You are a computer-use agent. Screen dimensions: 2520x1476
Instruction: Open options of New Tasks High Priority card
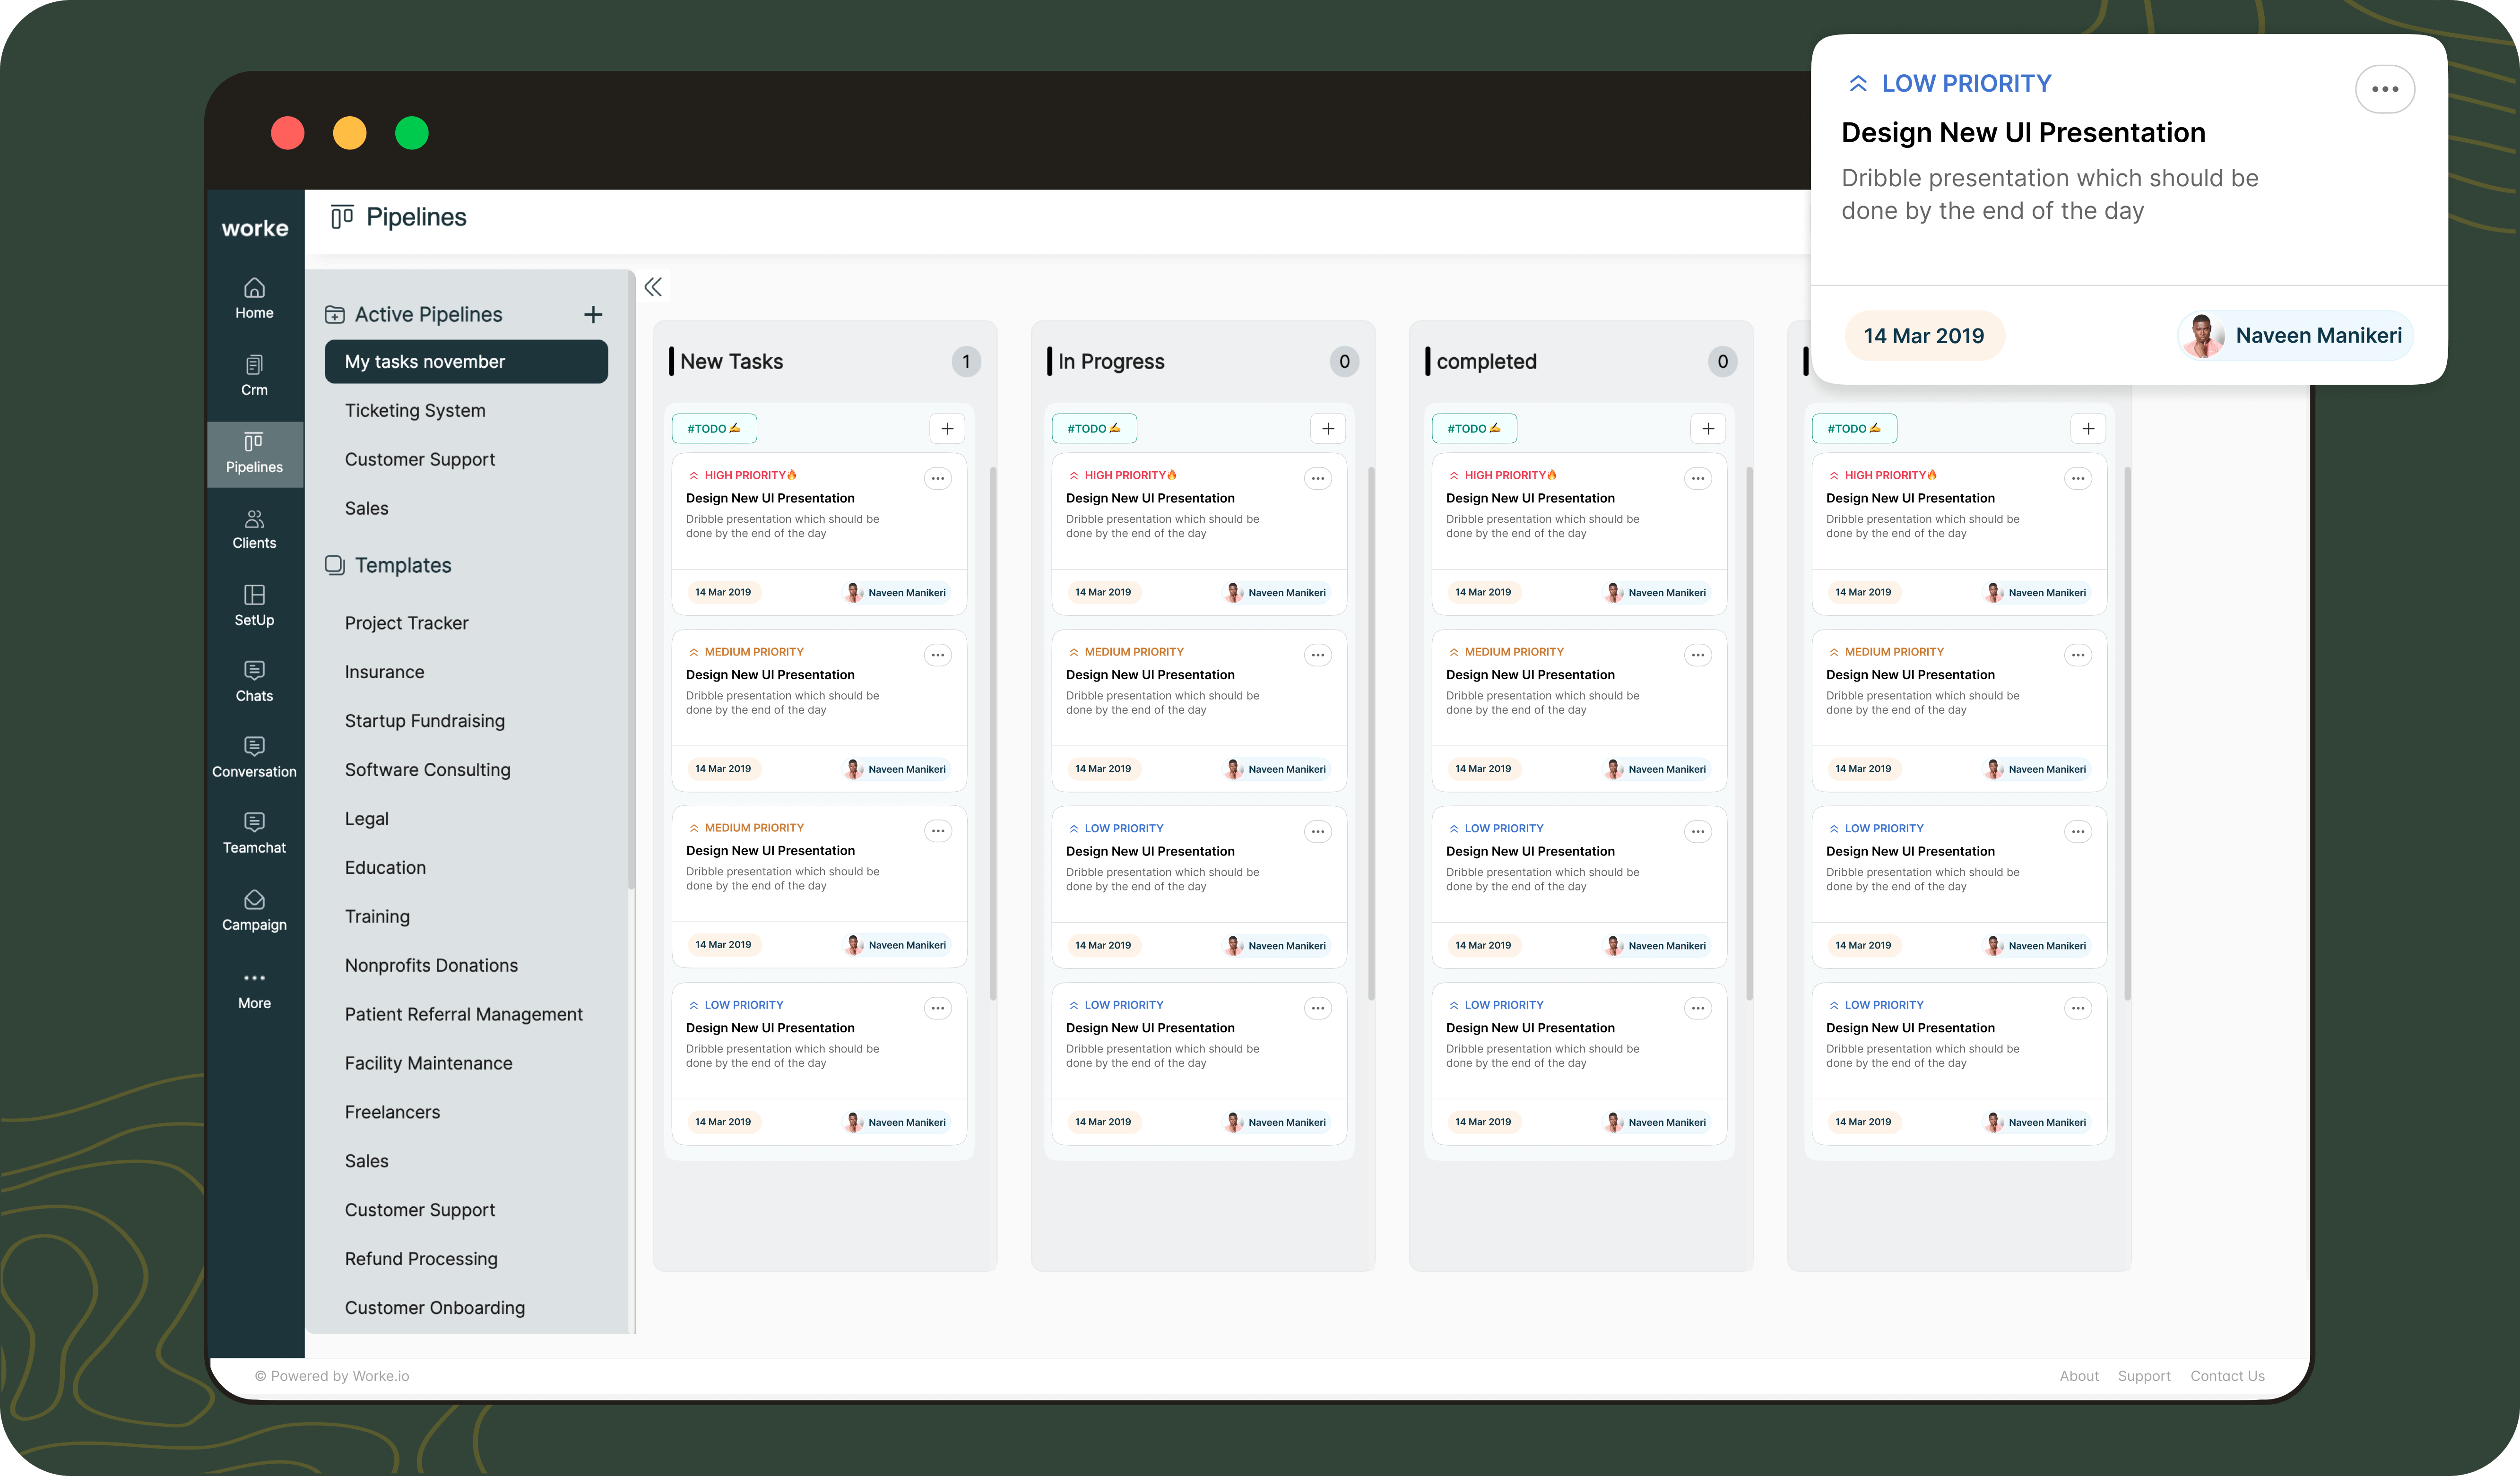(x=937, y=478)
